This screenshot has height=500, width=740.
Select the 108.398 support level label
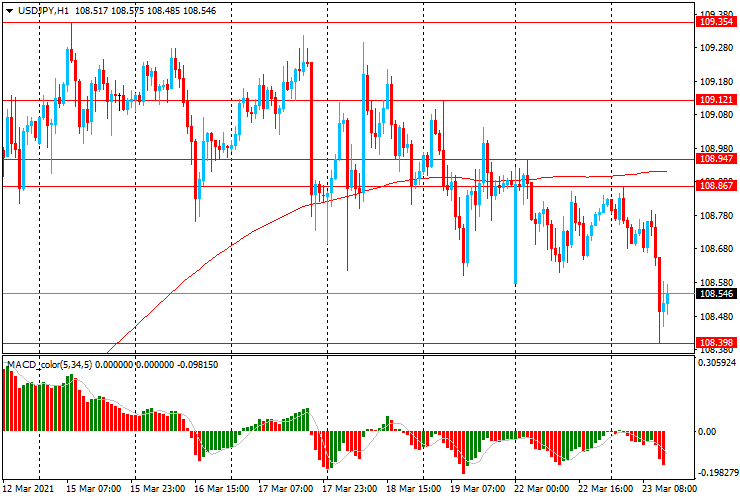click(716, 343)
